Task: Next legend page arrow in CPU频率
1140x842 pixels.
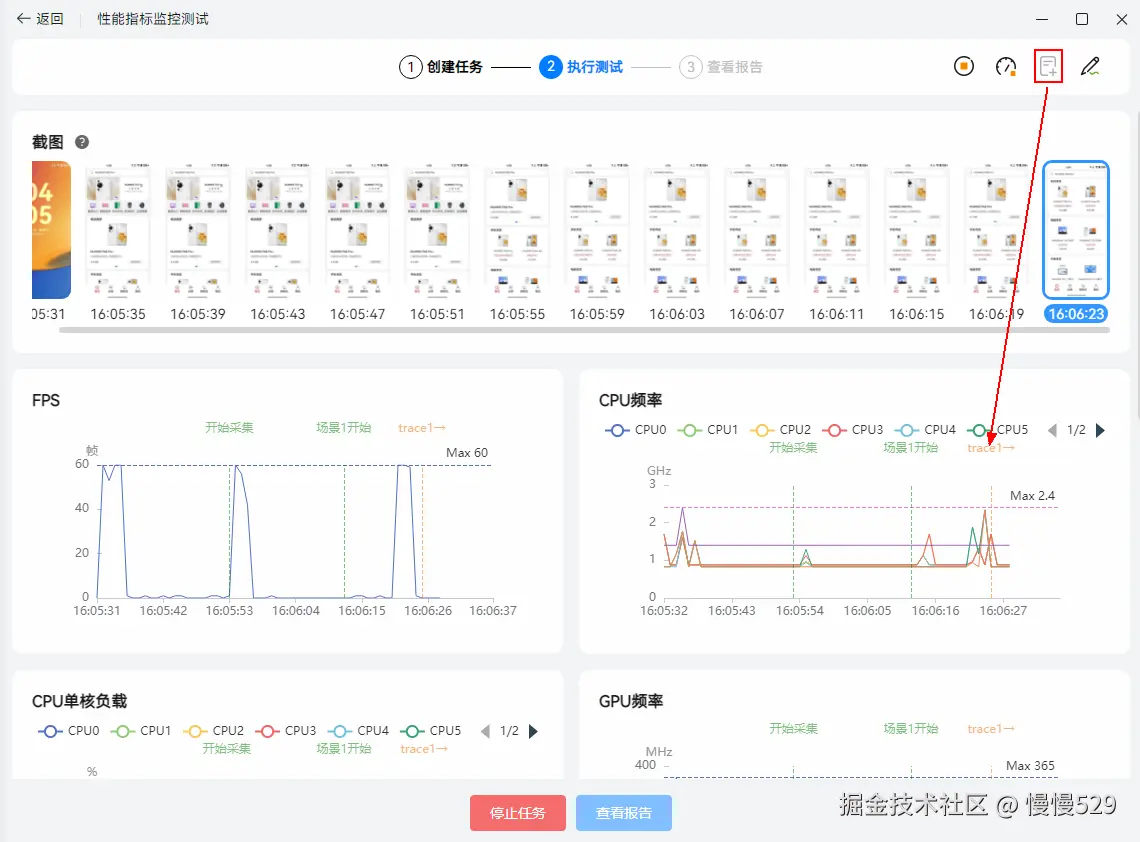Action: click(x=1100, y=430)
